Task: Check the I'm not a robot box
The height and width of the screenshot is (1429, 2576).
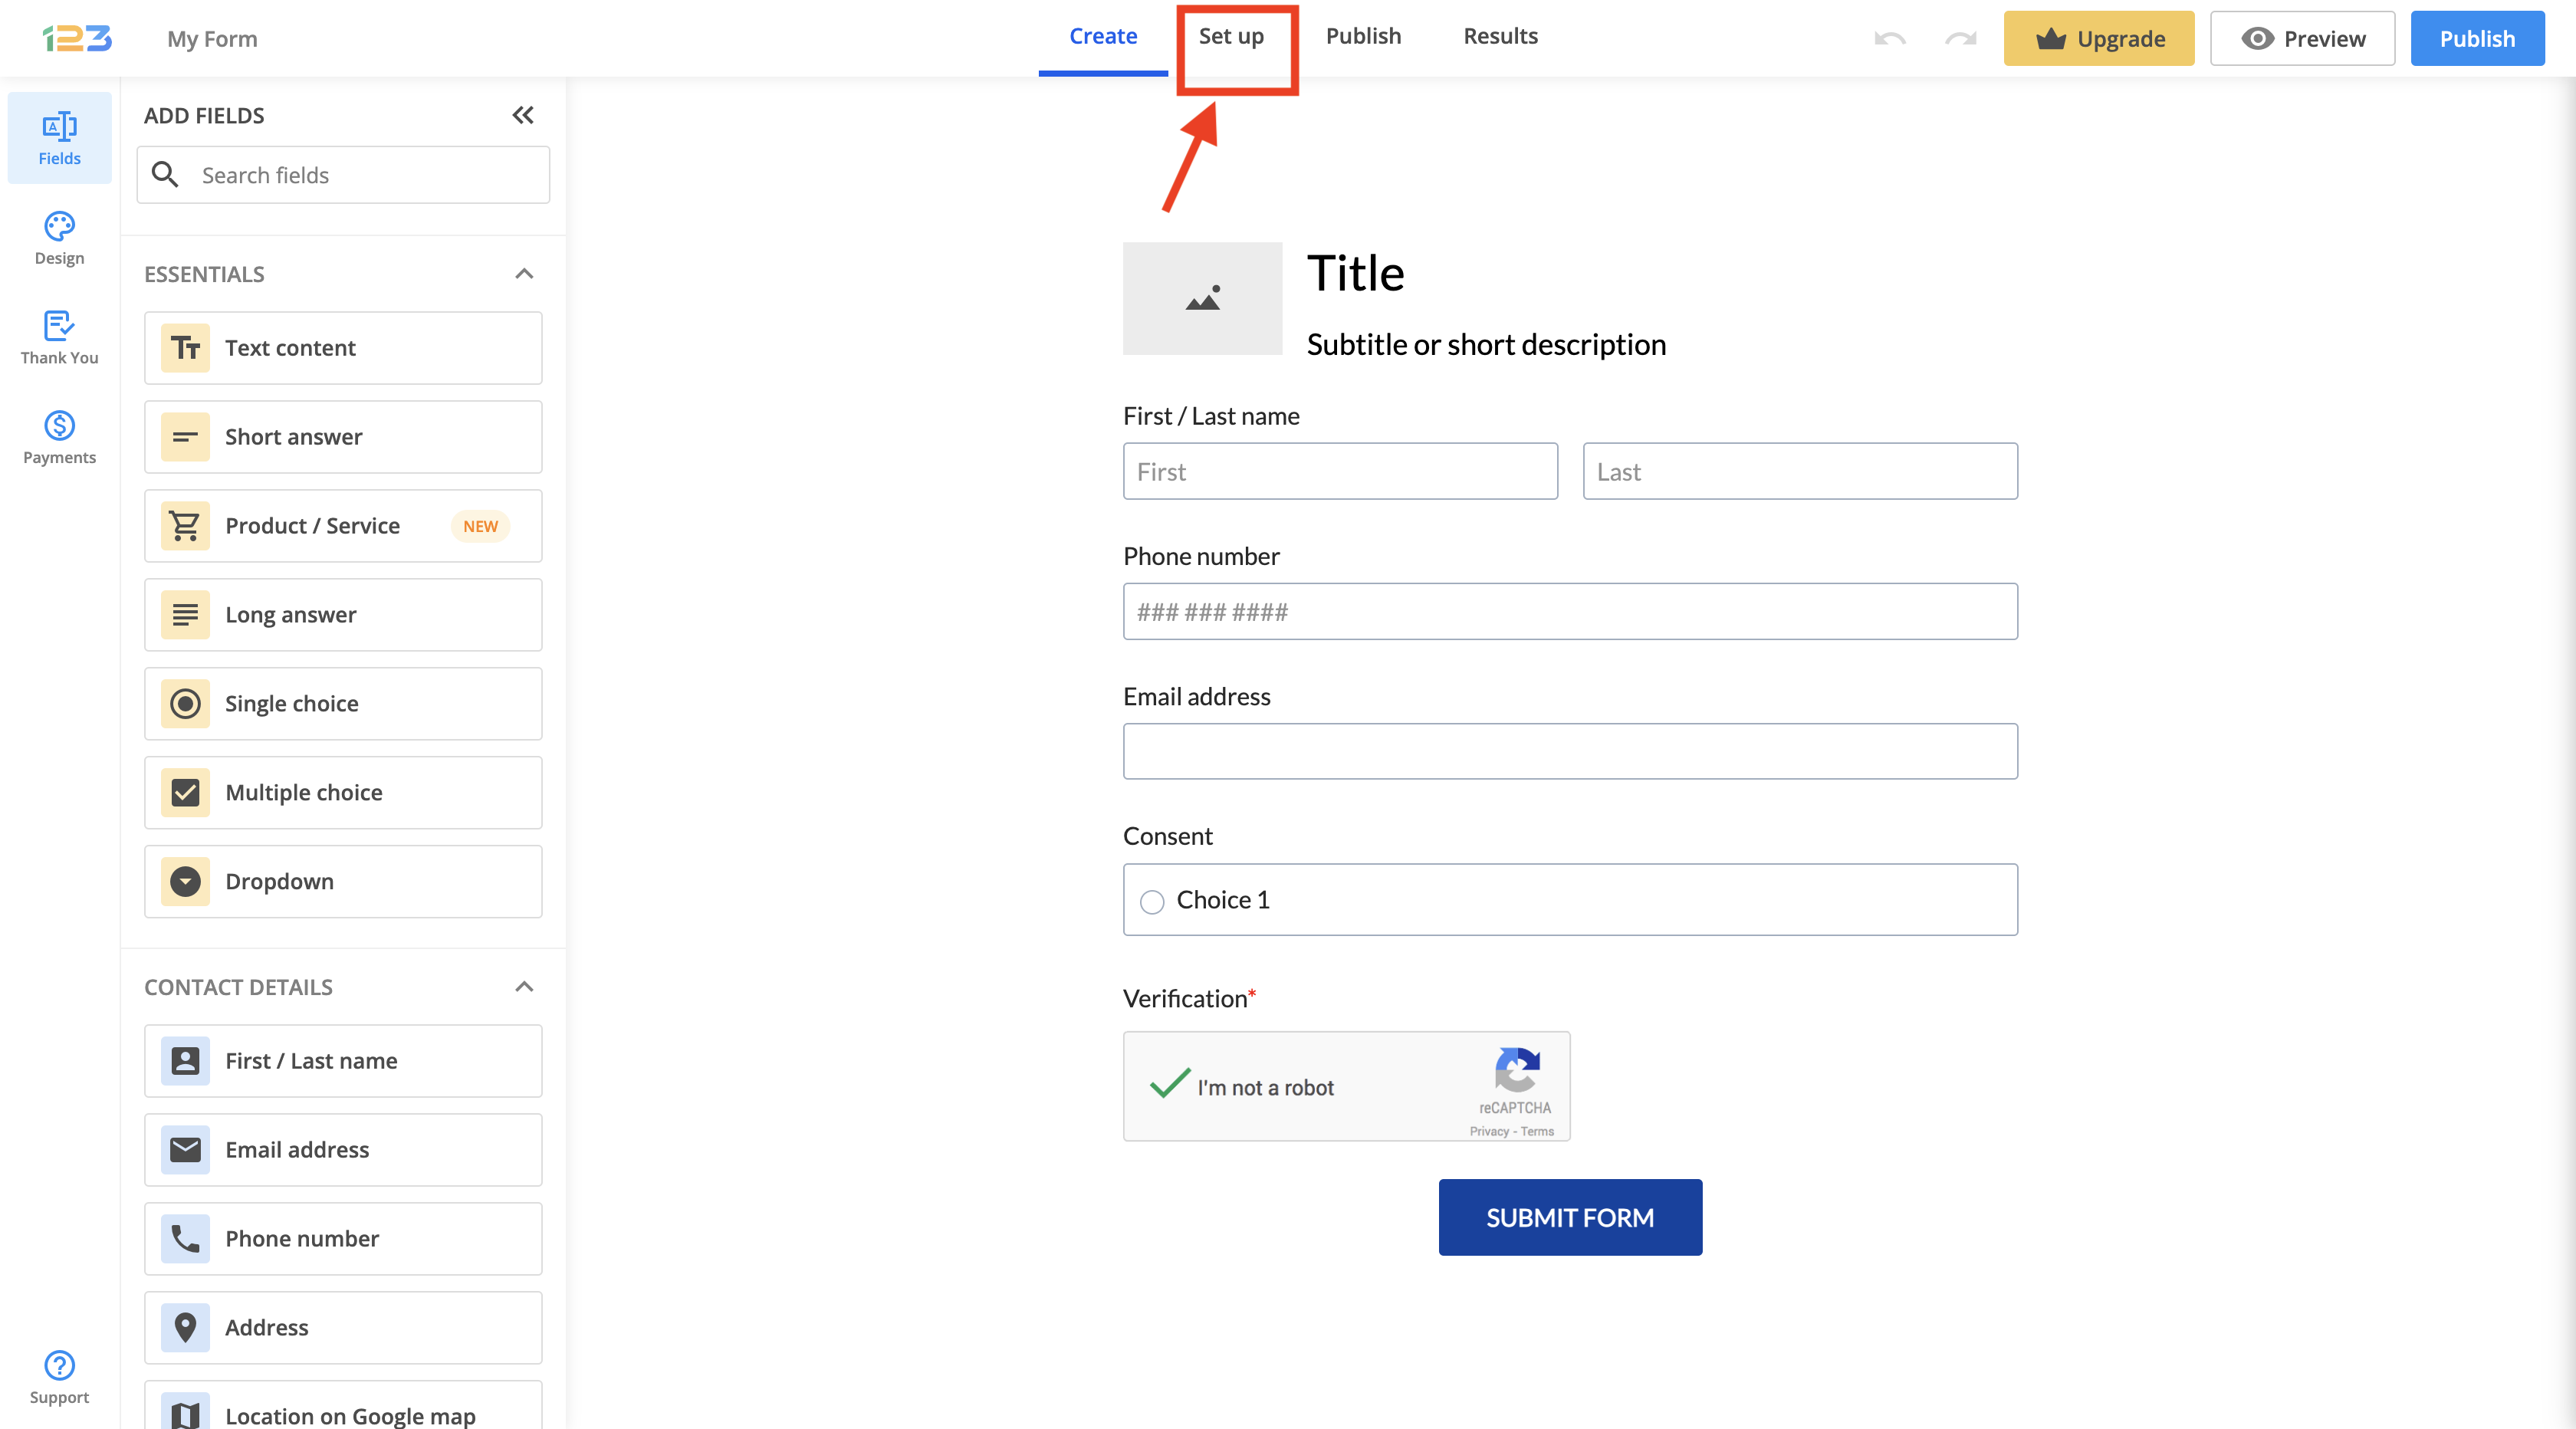Action: pyautogui.click(x=1169, y=1085)
